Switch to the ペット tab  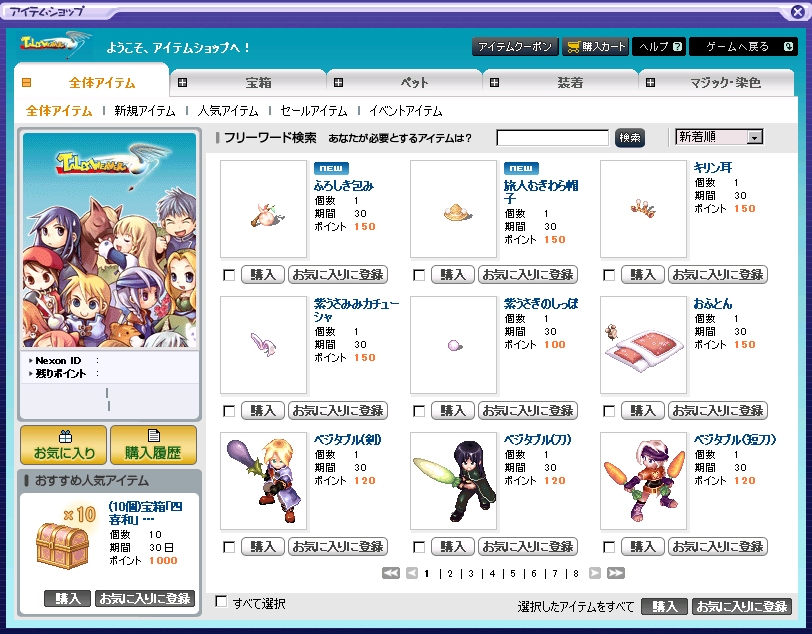(404, 82)
